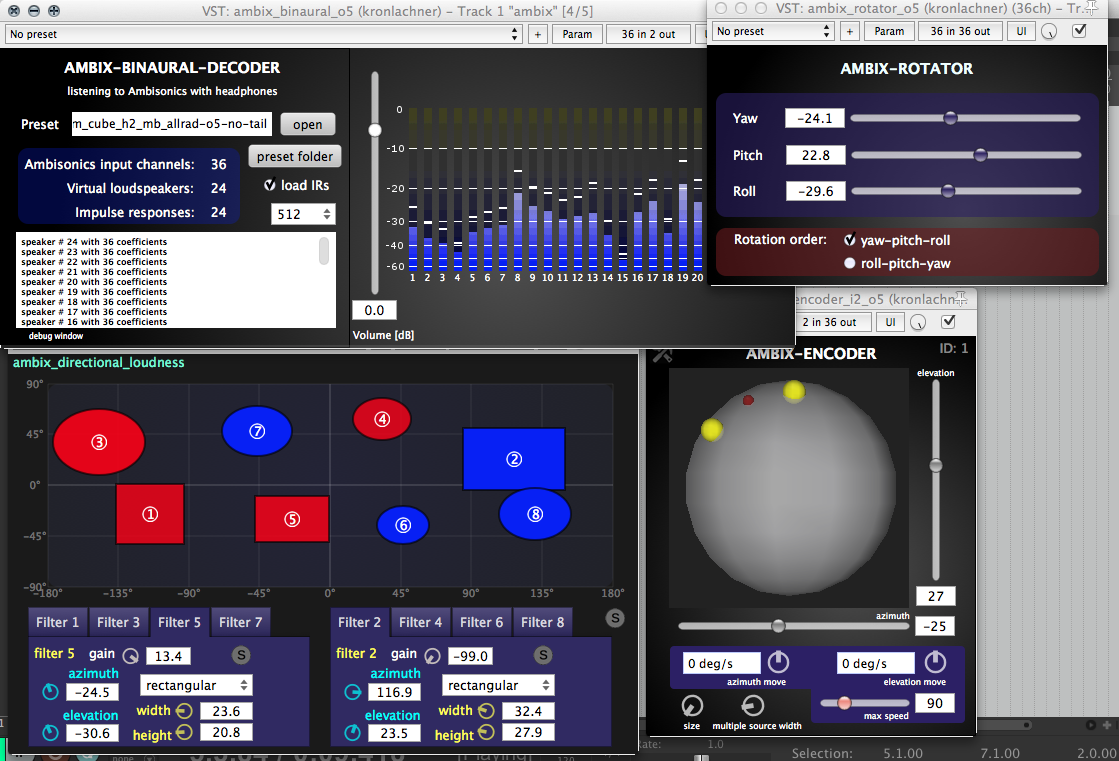The width and height of the screenshot is (1119, 761).
Task: Click the encoder size knob
Action: pyautogui.click(x=692, y=705)
